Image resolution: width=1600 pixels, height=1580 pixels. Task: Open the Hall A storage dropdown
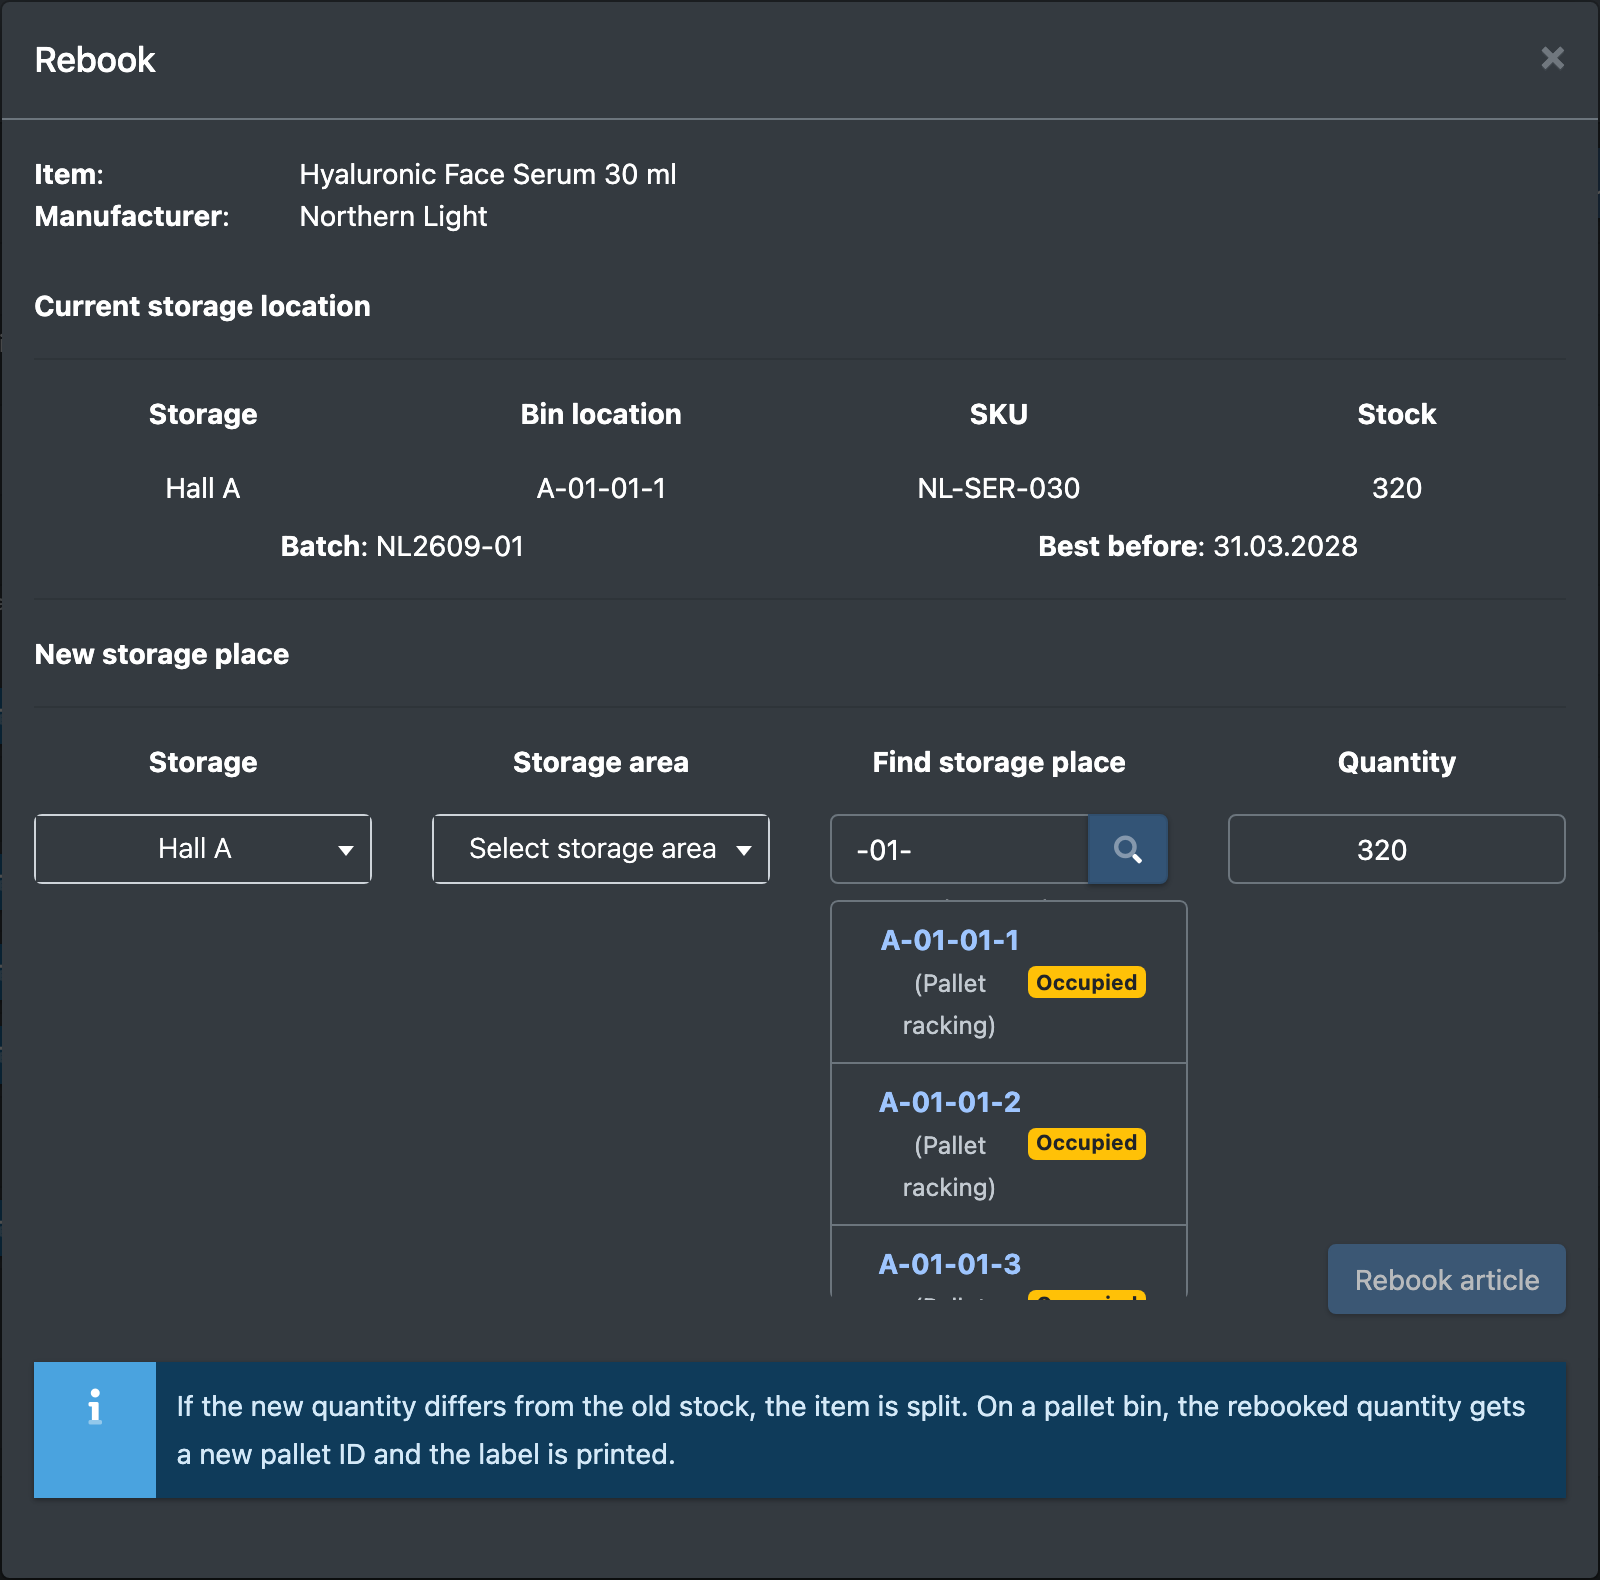(203, 849)
